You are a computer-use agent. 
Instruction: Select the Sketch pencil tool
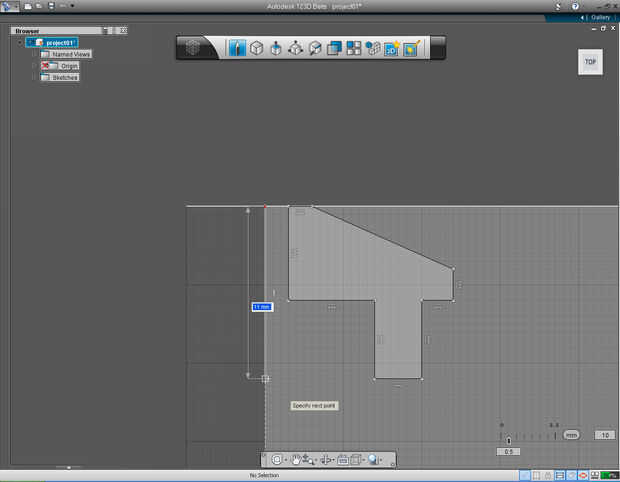coord(237,48)
